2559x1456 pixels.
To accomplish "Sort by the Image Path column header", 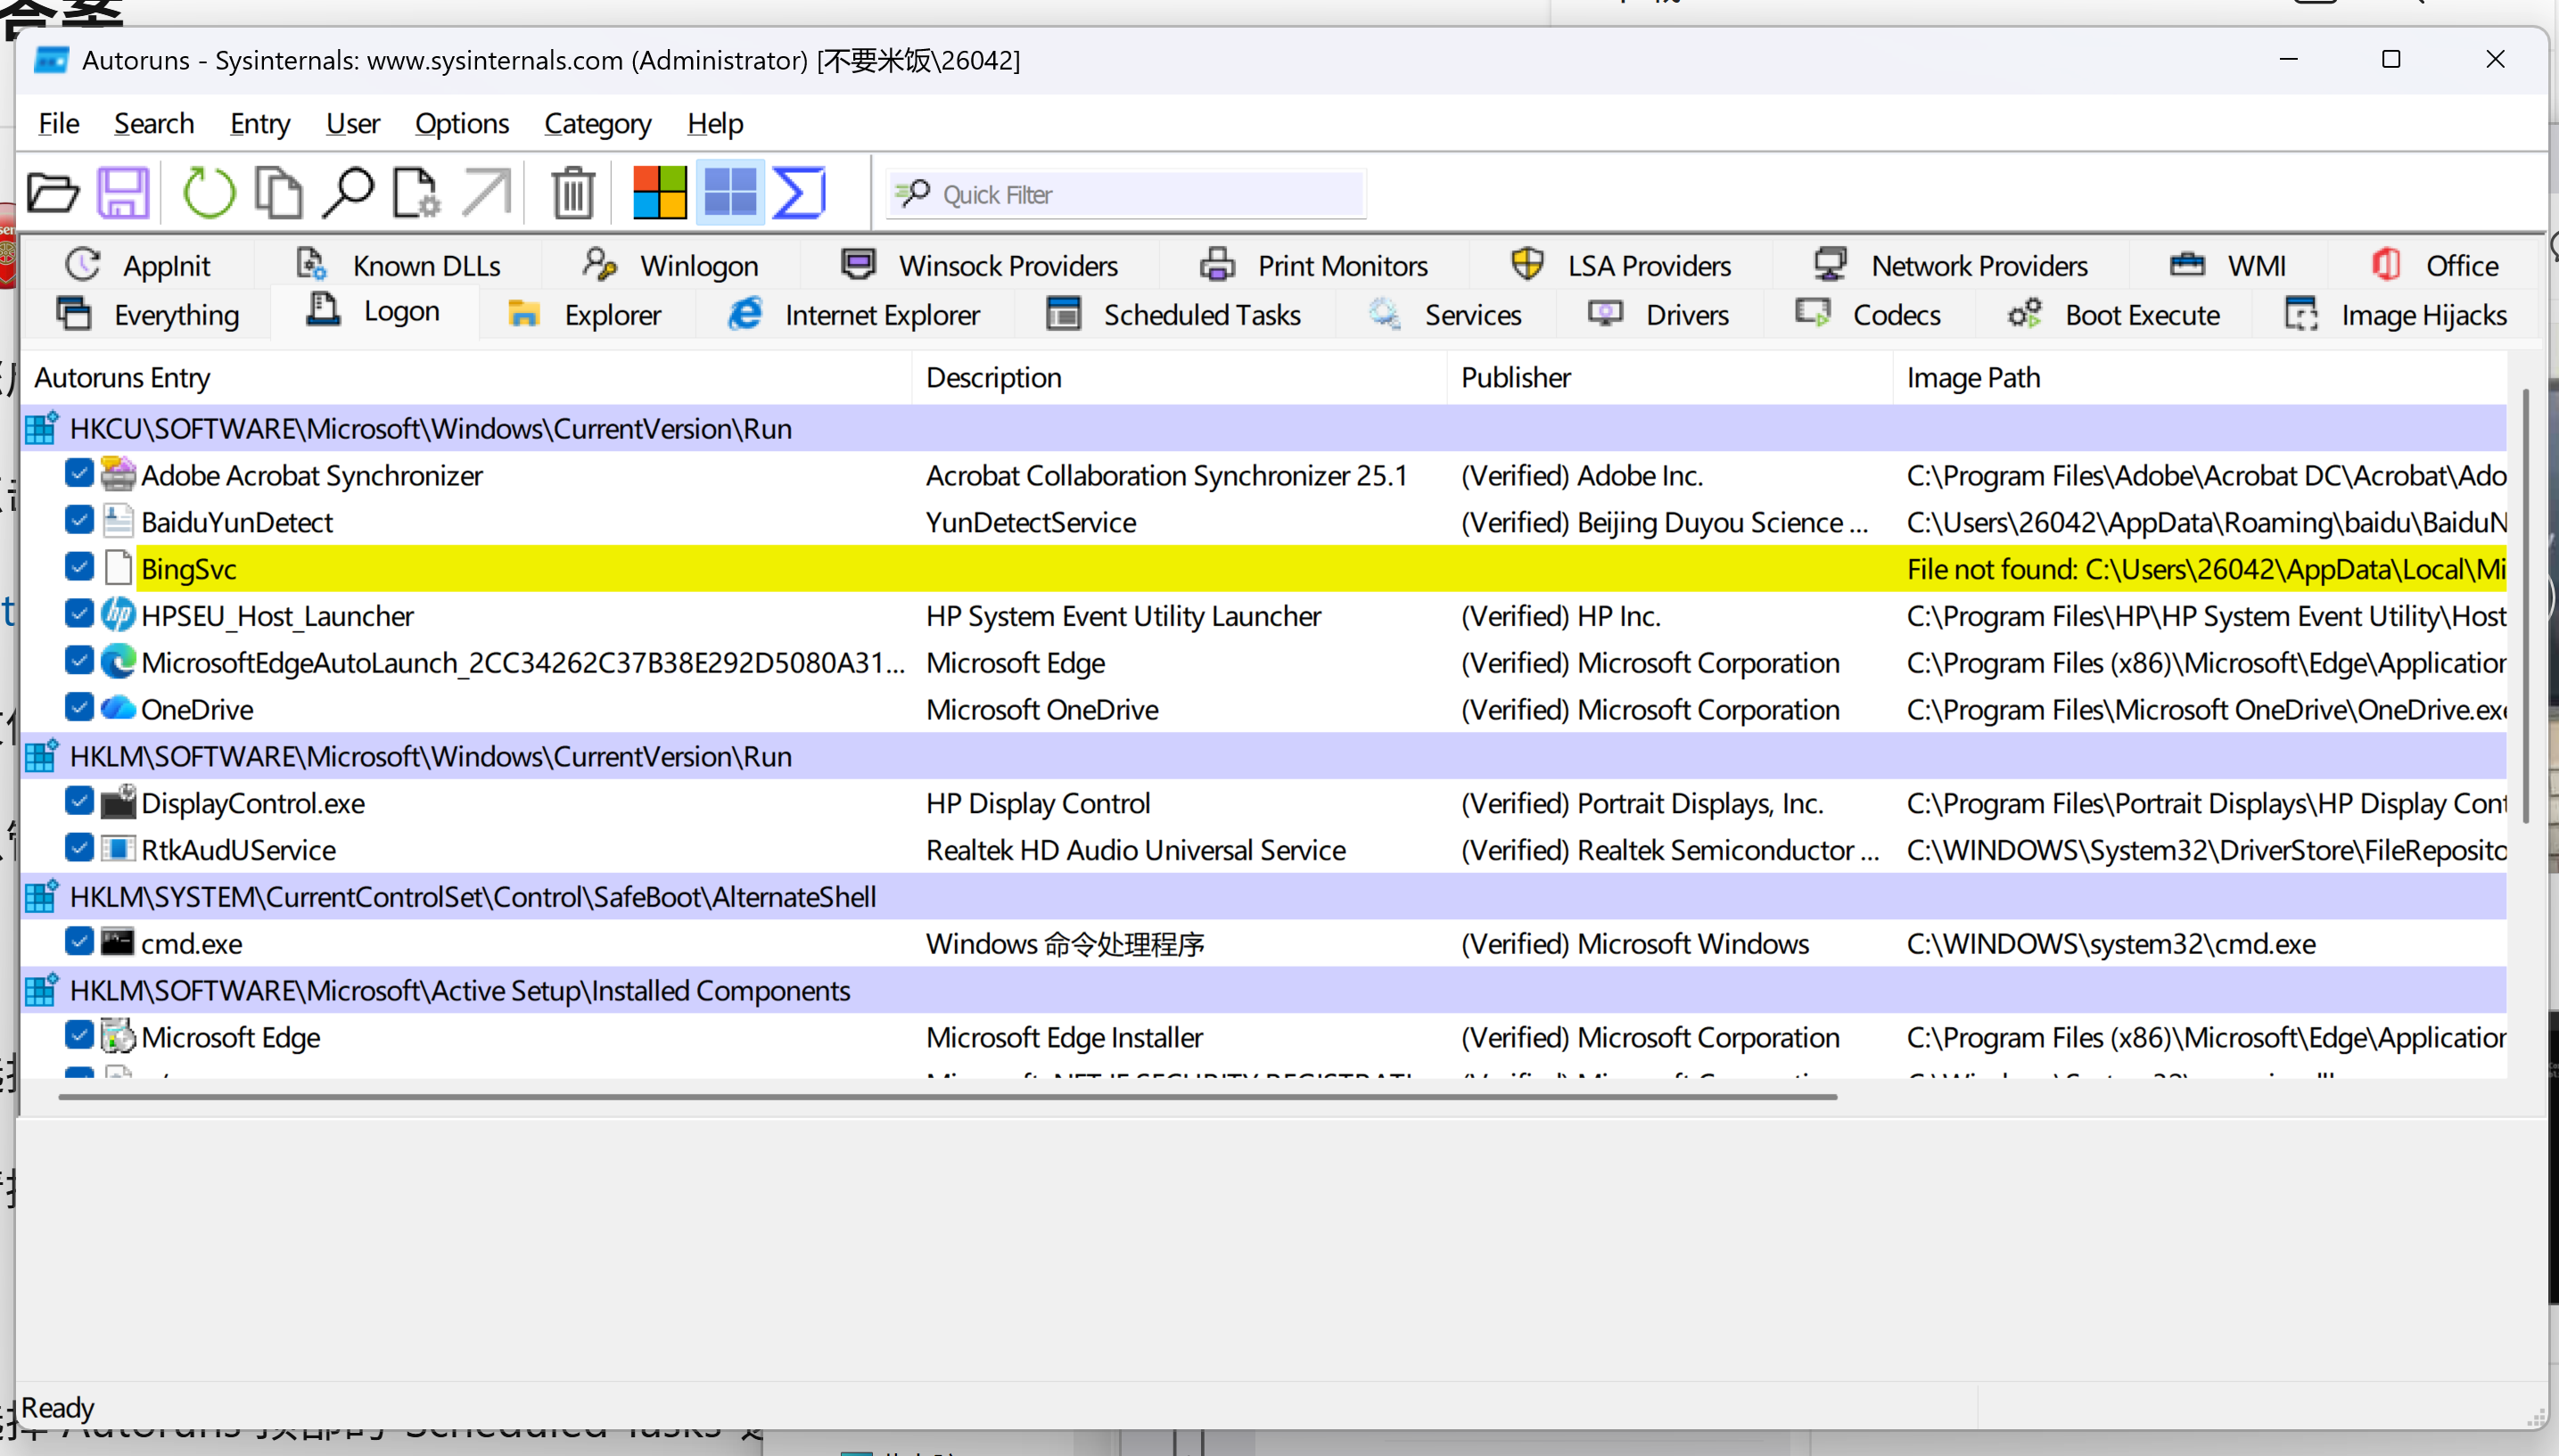I will pos(2200,377).
